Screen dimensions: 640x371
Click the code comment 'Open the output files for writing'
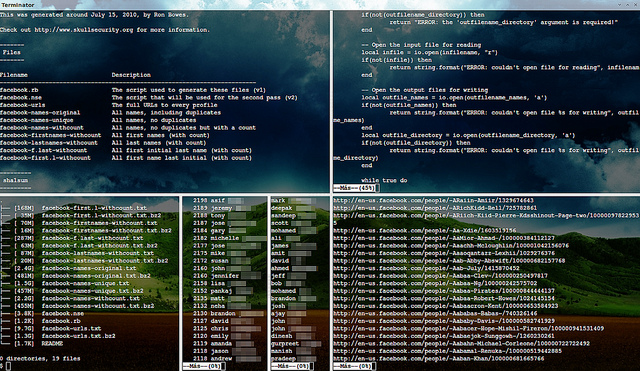coord(424,90)
